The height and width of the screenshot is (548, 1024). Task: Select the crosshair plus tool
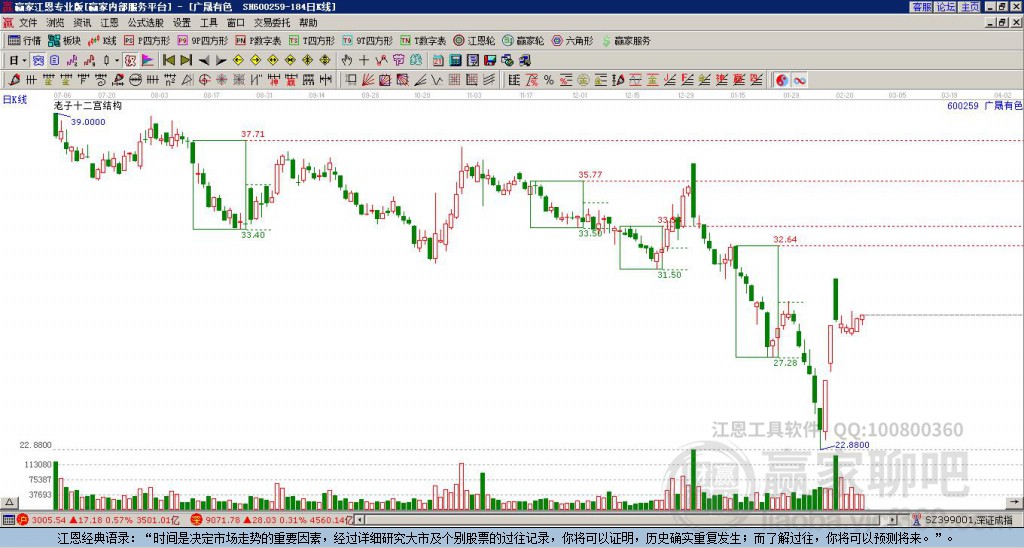364,60
